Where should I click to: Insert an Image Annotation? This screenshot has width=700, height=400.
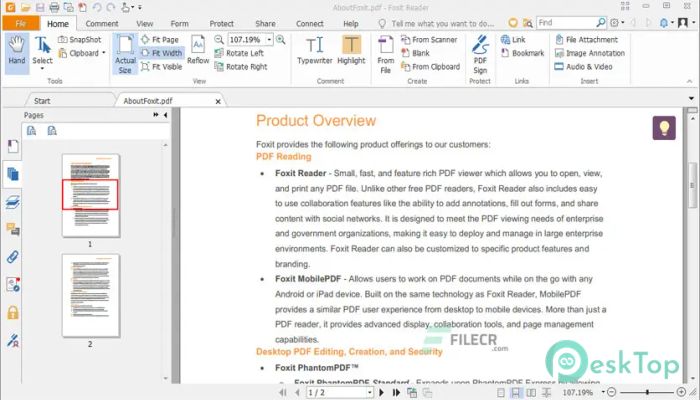point(589,53)
